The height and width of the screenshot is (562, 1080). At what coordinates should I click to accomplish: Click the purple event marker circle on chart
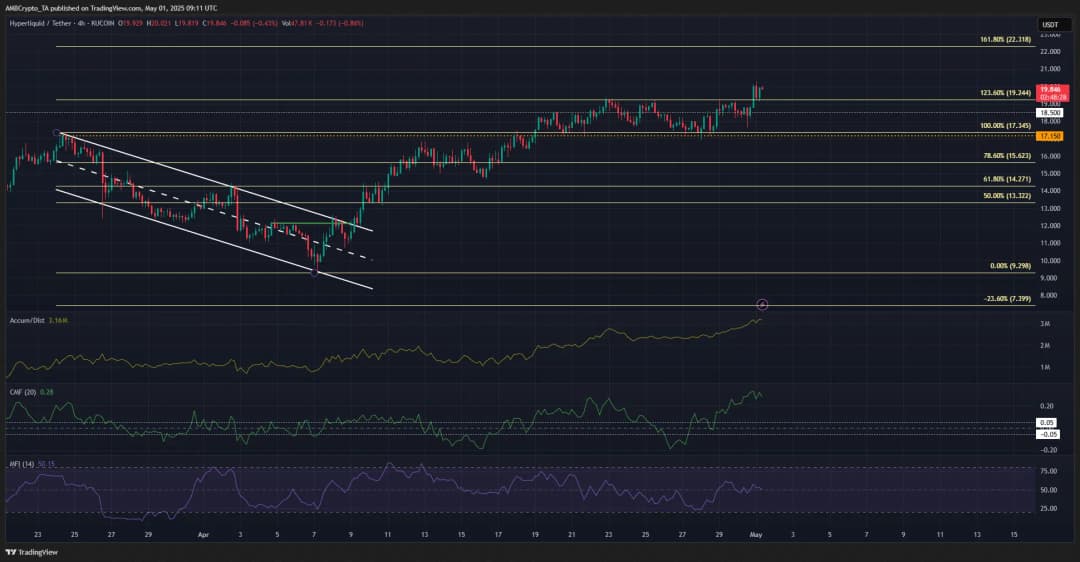pyautogui.click(x=762, y=303)
